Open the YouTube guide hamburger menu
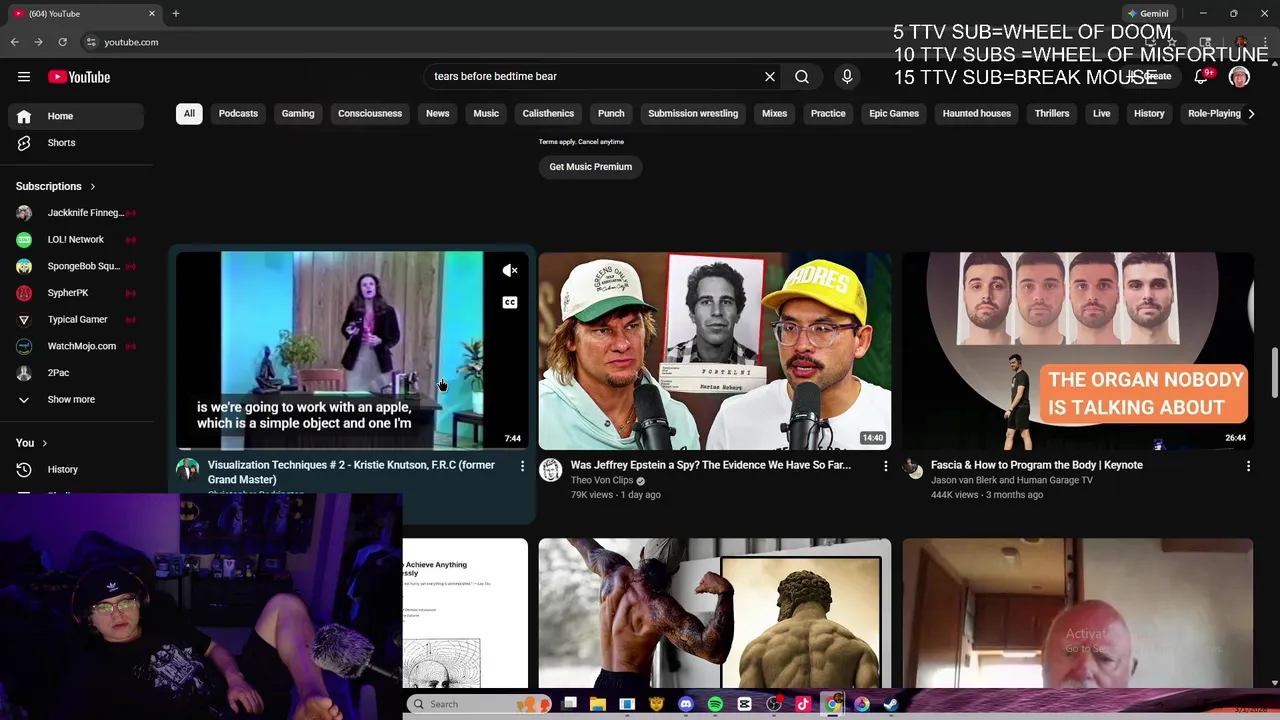 [24, 77]
